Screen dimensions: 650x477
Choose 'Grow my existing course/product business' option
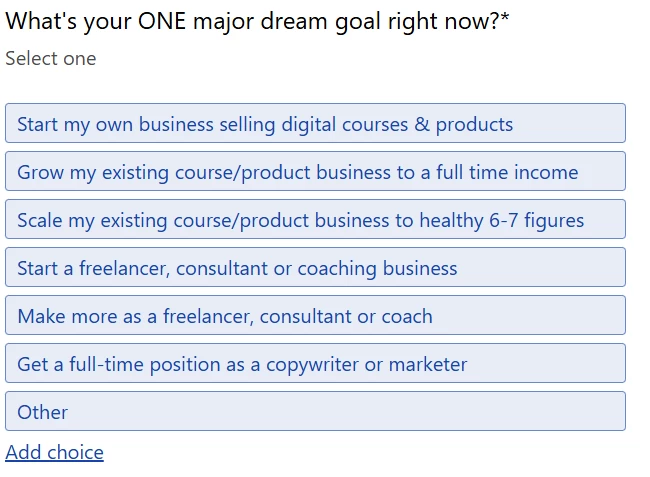pos(315,172)
